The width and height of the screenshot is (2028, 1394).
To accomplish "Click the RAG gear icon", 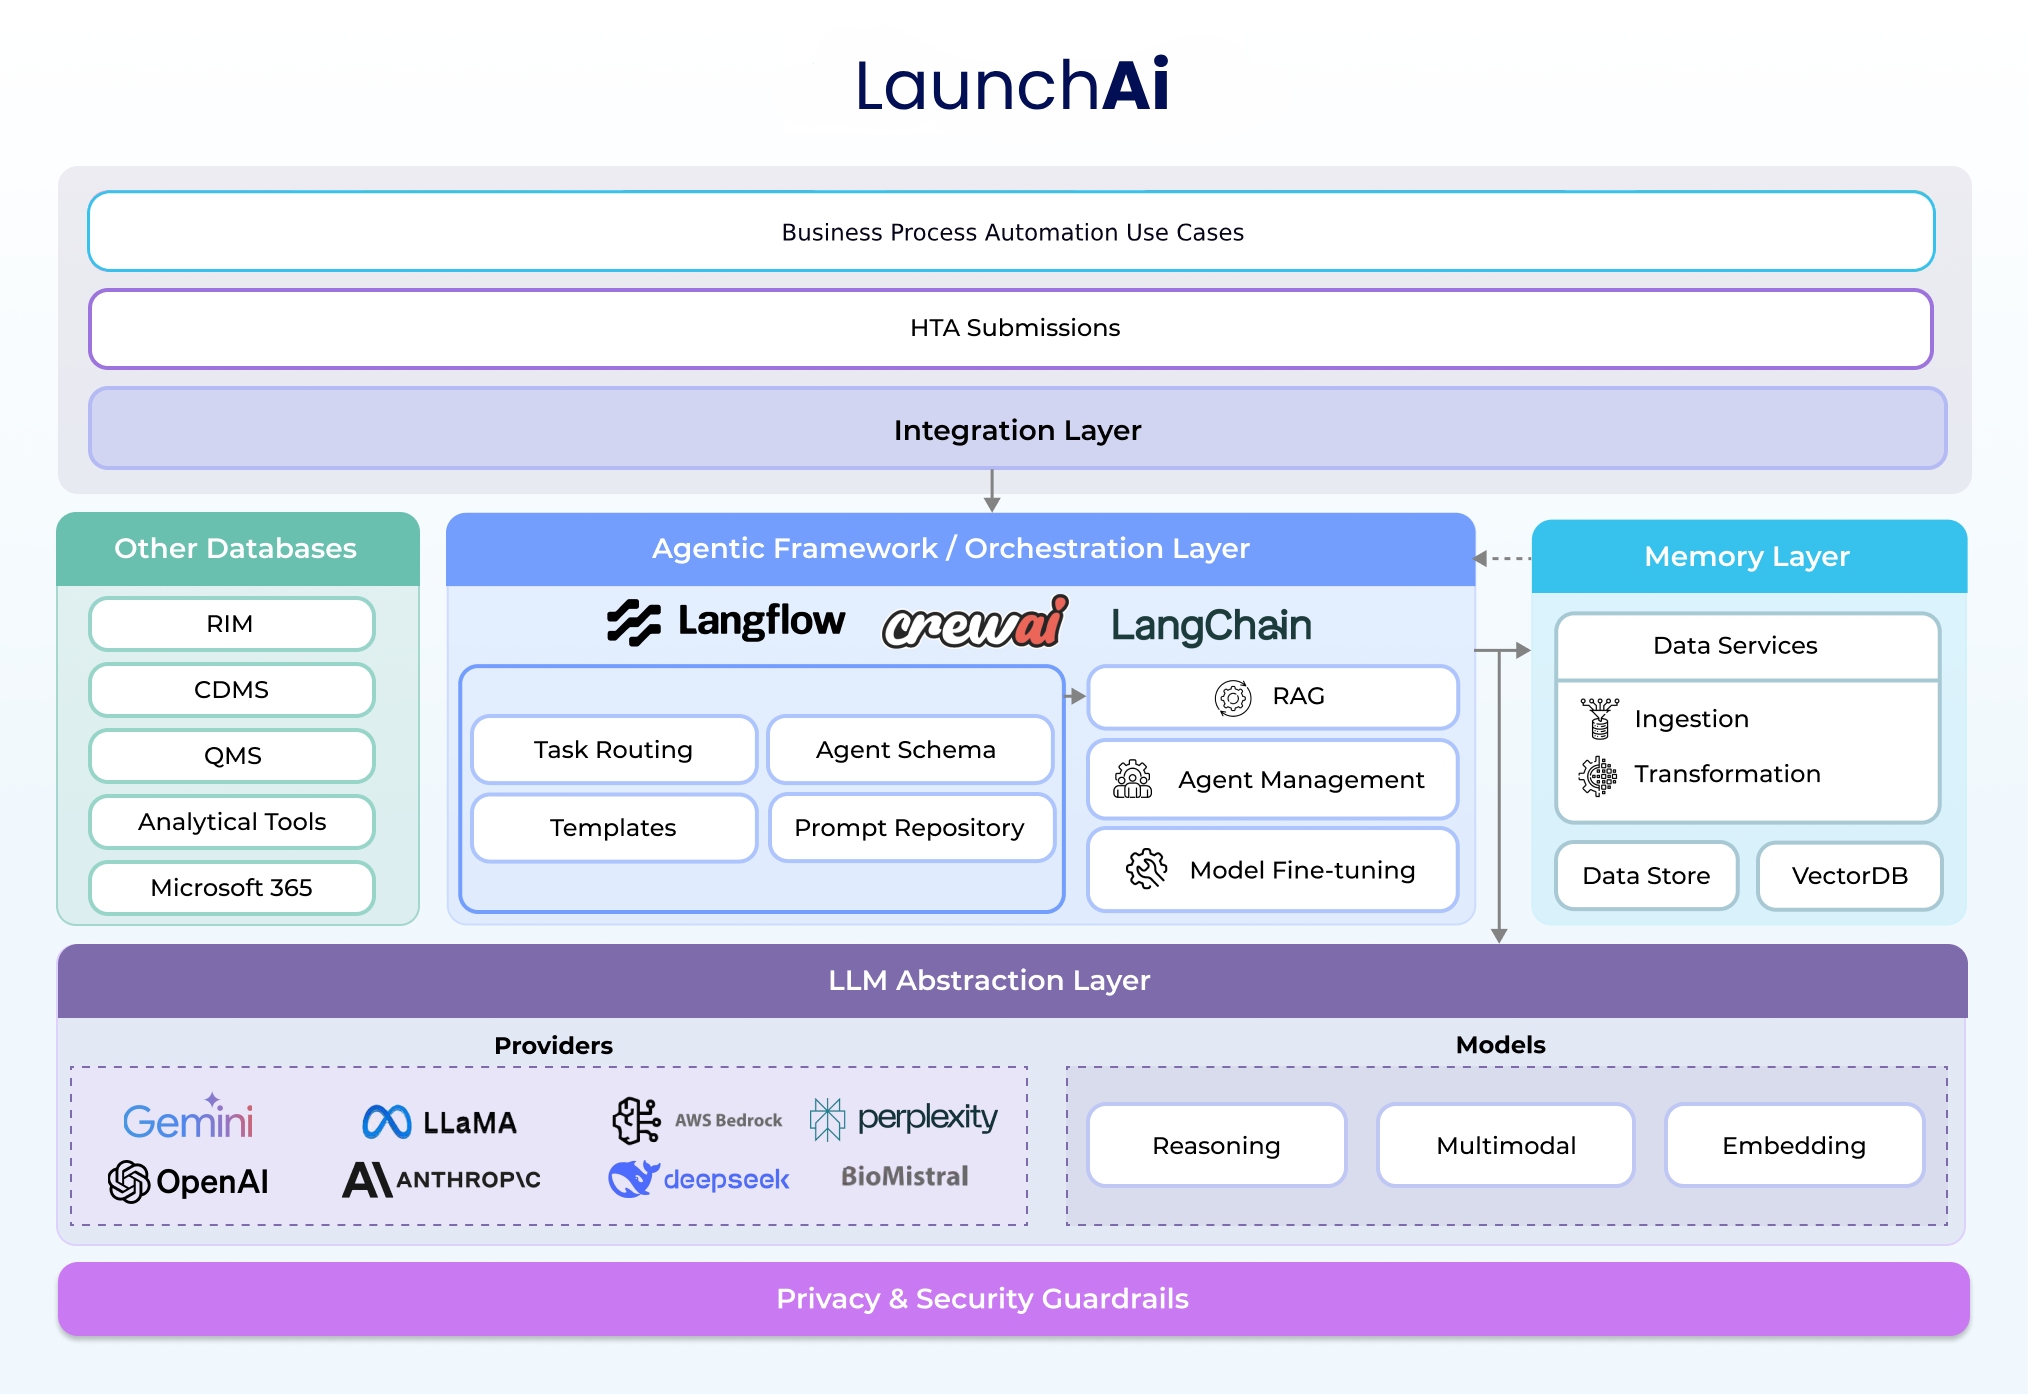I will 1234,697.
